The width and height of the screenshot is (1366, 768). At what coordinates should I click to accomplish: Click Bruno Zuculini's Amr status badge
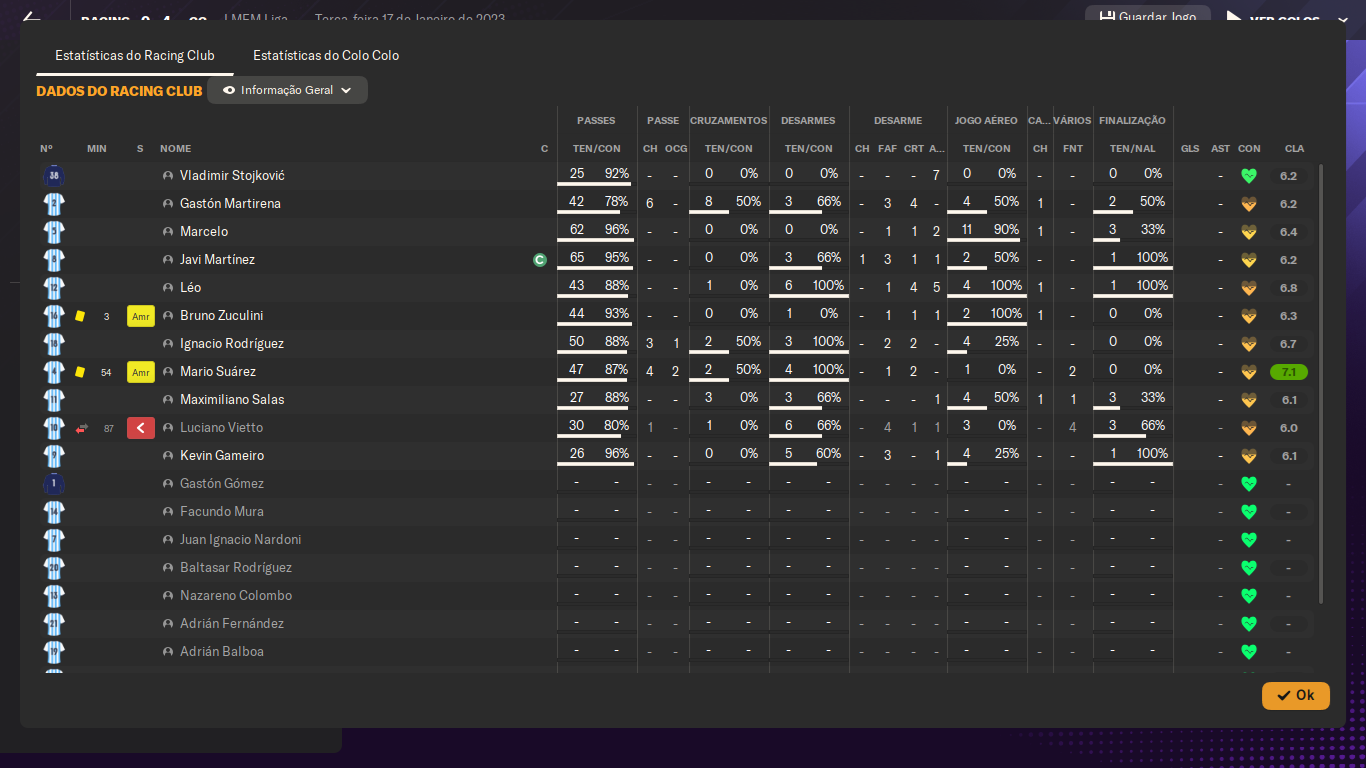(x=141, y=316)
